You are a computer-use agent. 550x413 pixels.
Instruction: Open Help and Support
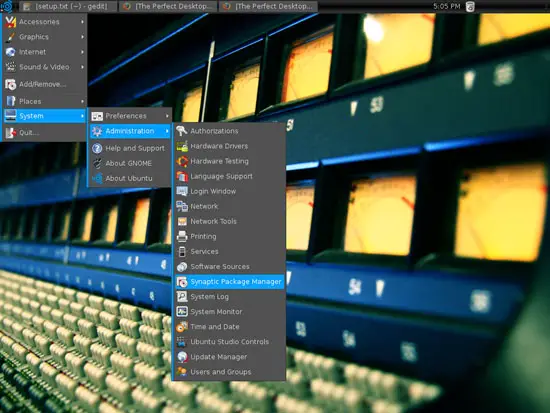[130, 148]
